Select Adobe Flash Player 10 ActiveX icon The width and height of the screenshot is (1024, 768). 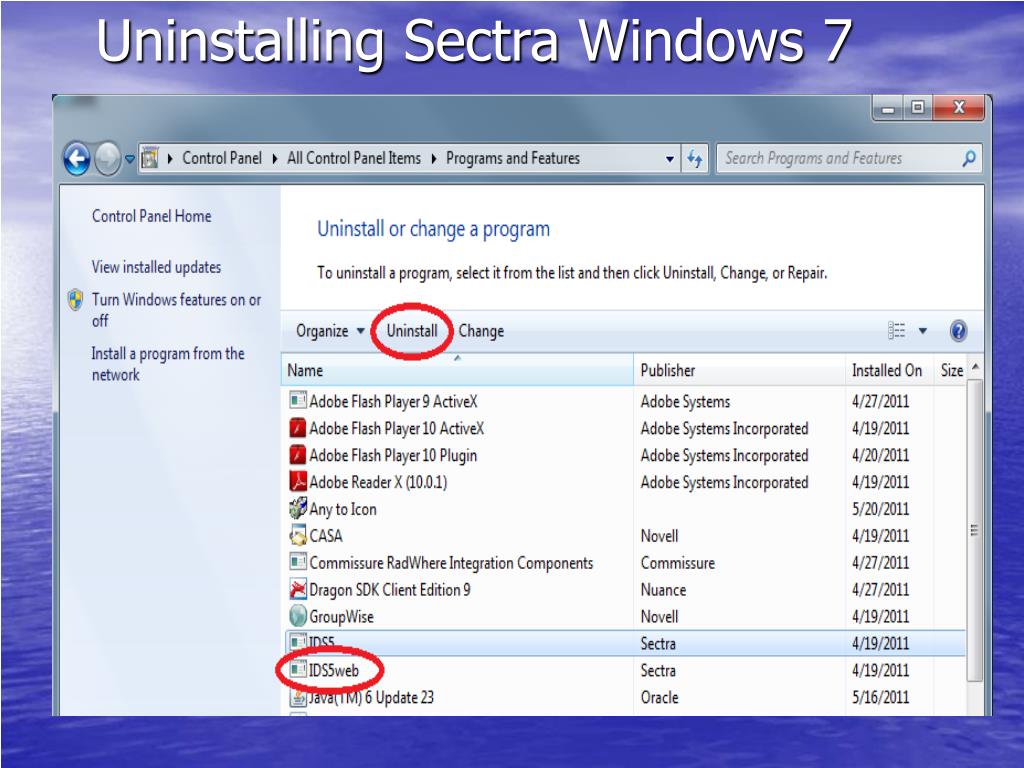[x=298, y=428]
